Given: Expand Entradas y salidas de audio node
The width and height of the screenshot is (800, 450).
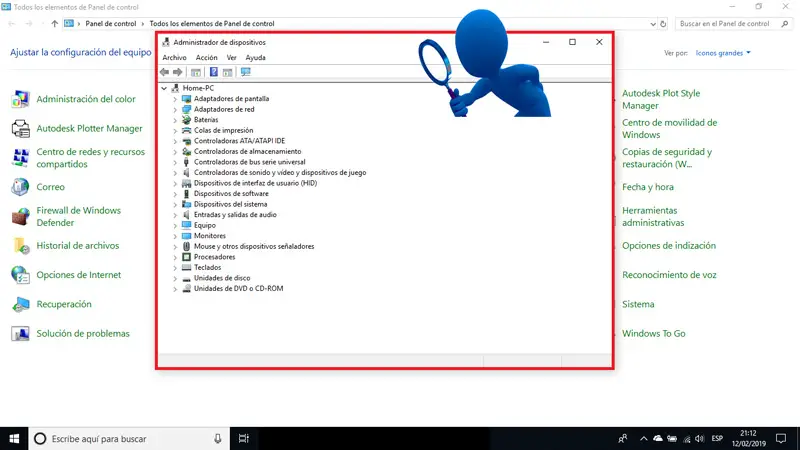Looking at the screenshot, I should [x=175, y=215].
